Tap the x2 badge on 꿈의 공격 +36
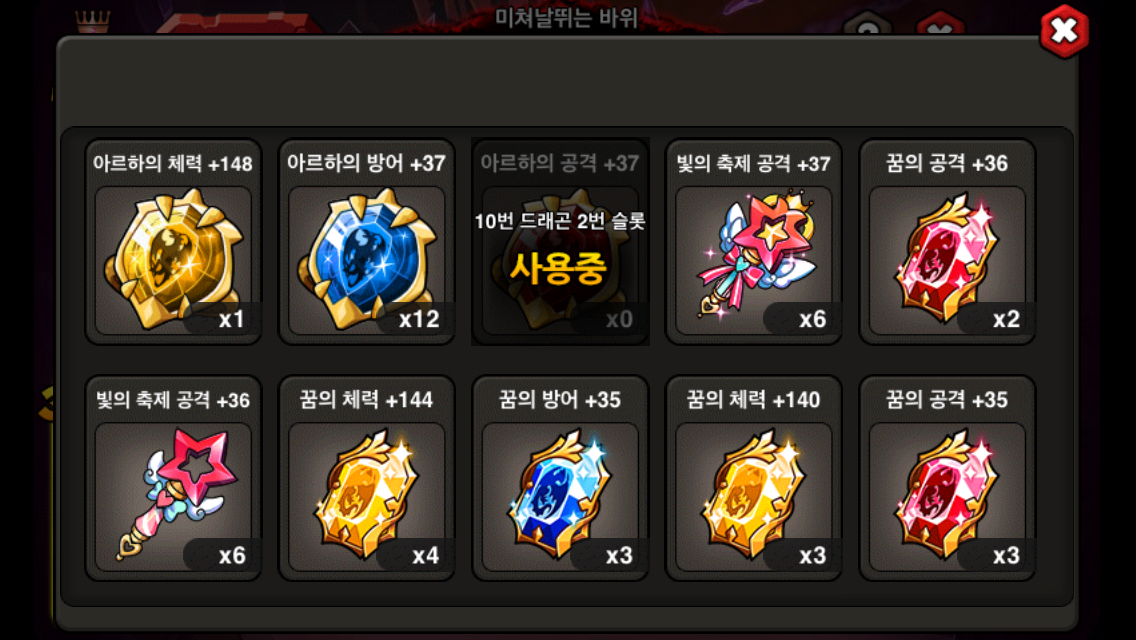1136x640 pixels. 1006,319
